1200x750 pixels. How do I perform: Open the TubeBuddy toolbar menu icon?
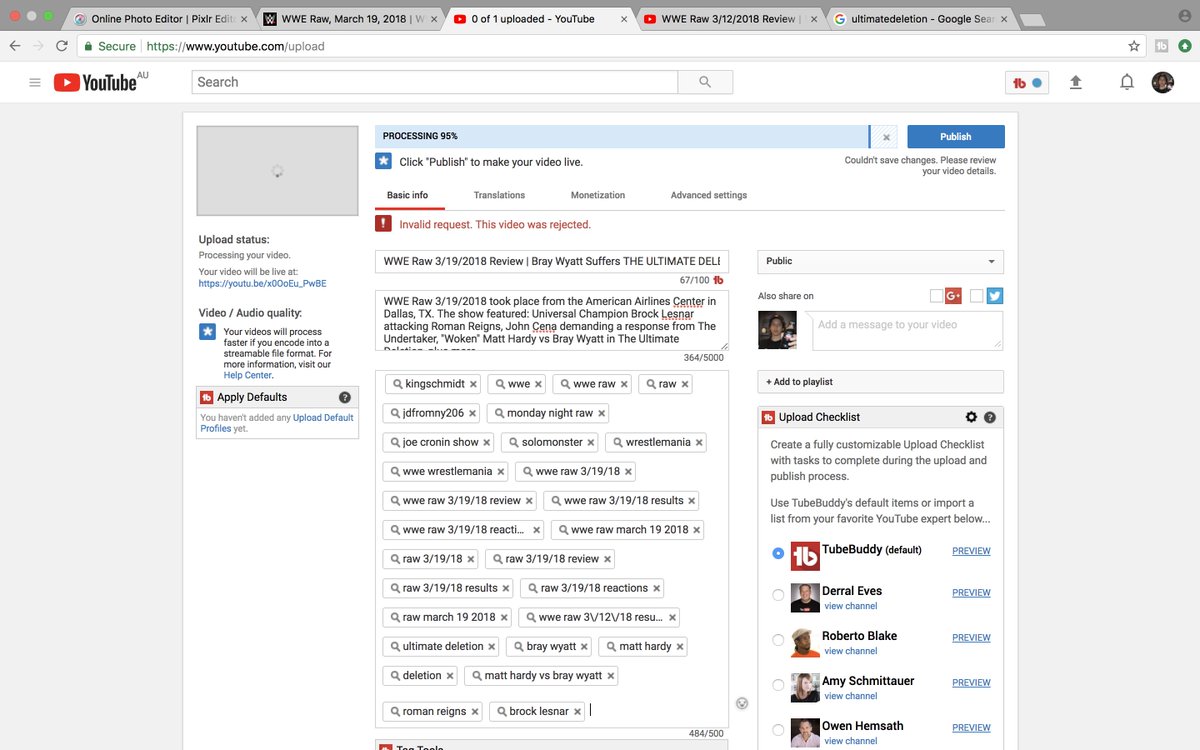pyautogui.click(x=1027, y=83)
